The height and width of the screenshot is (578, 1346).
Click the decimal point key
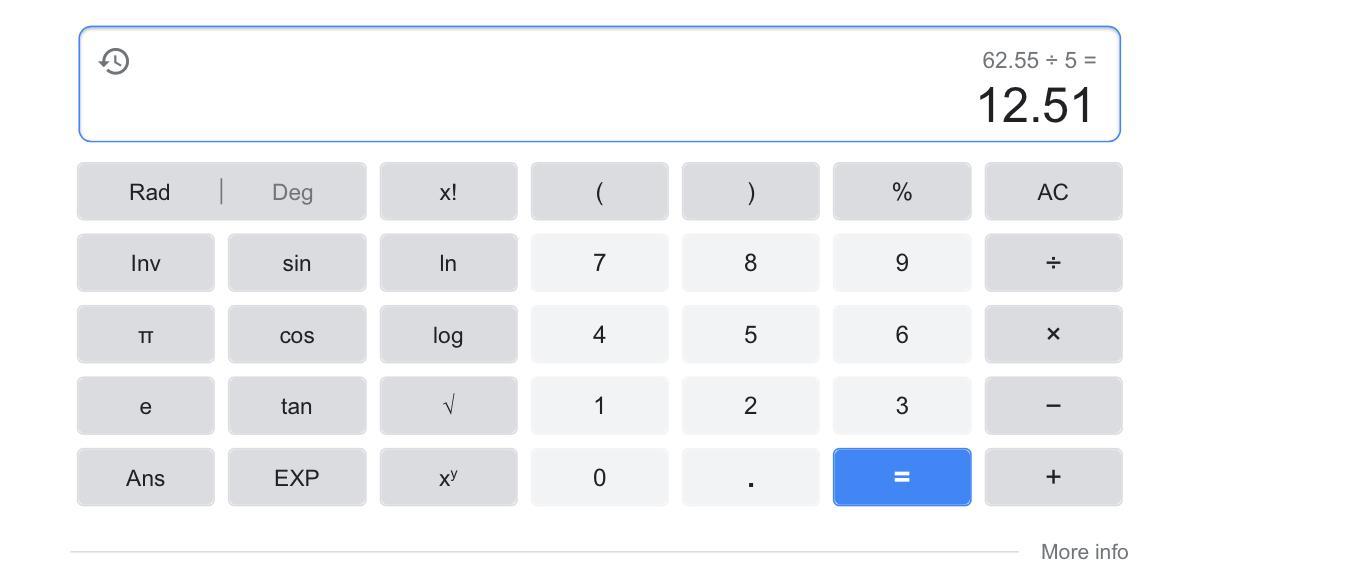750,477
